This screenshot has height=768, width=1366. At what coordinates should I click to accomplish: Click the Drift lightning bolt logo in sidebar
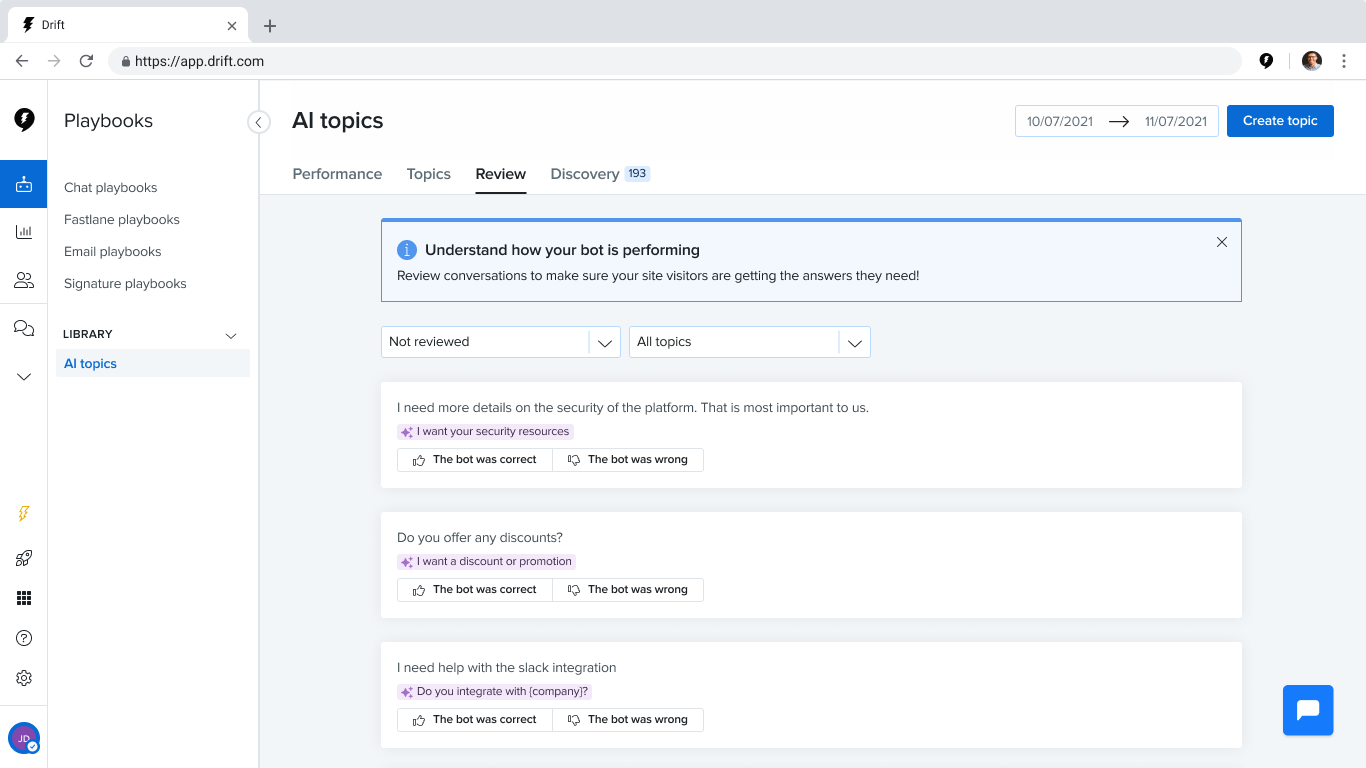24,120
